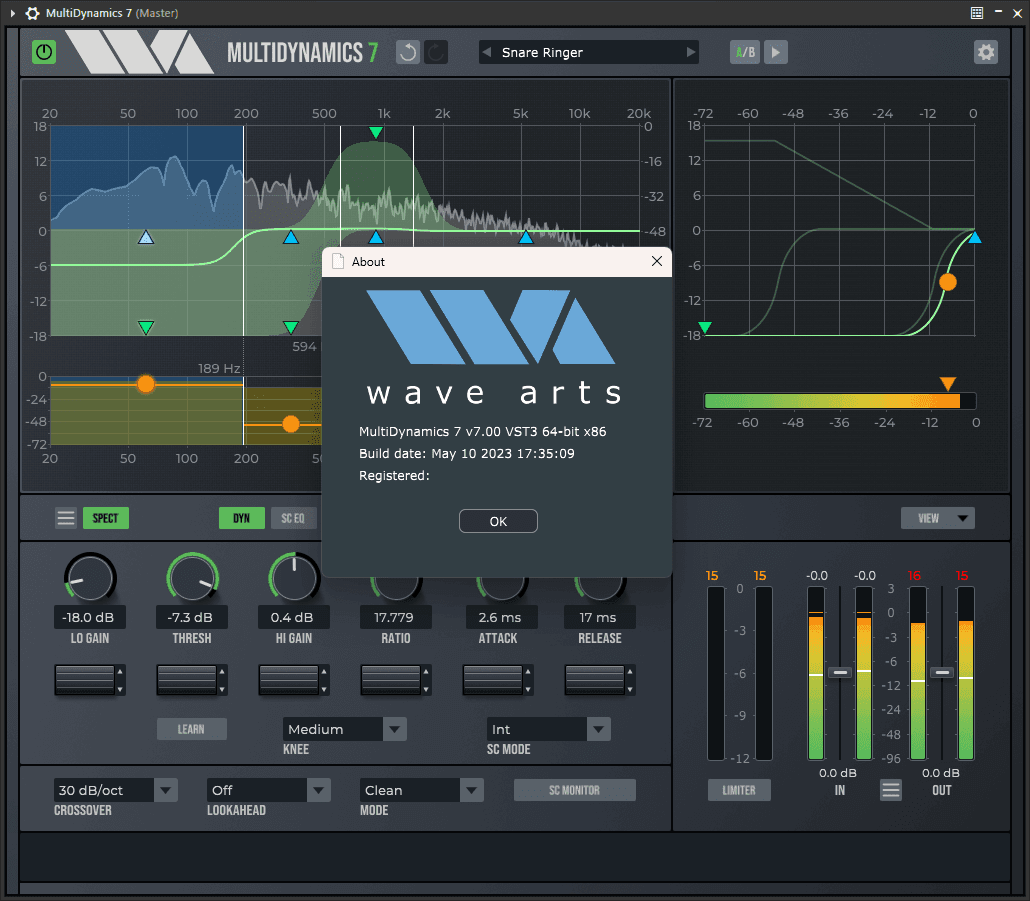Click the power button to bypass the plugin
The height and width of the screenshot is (901, 1030).
(x=43, y=51)
